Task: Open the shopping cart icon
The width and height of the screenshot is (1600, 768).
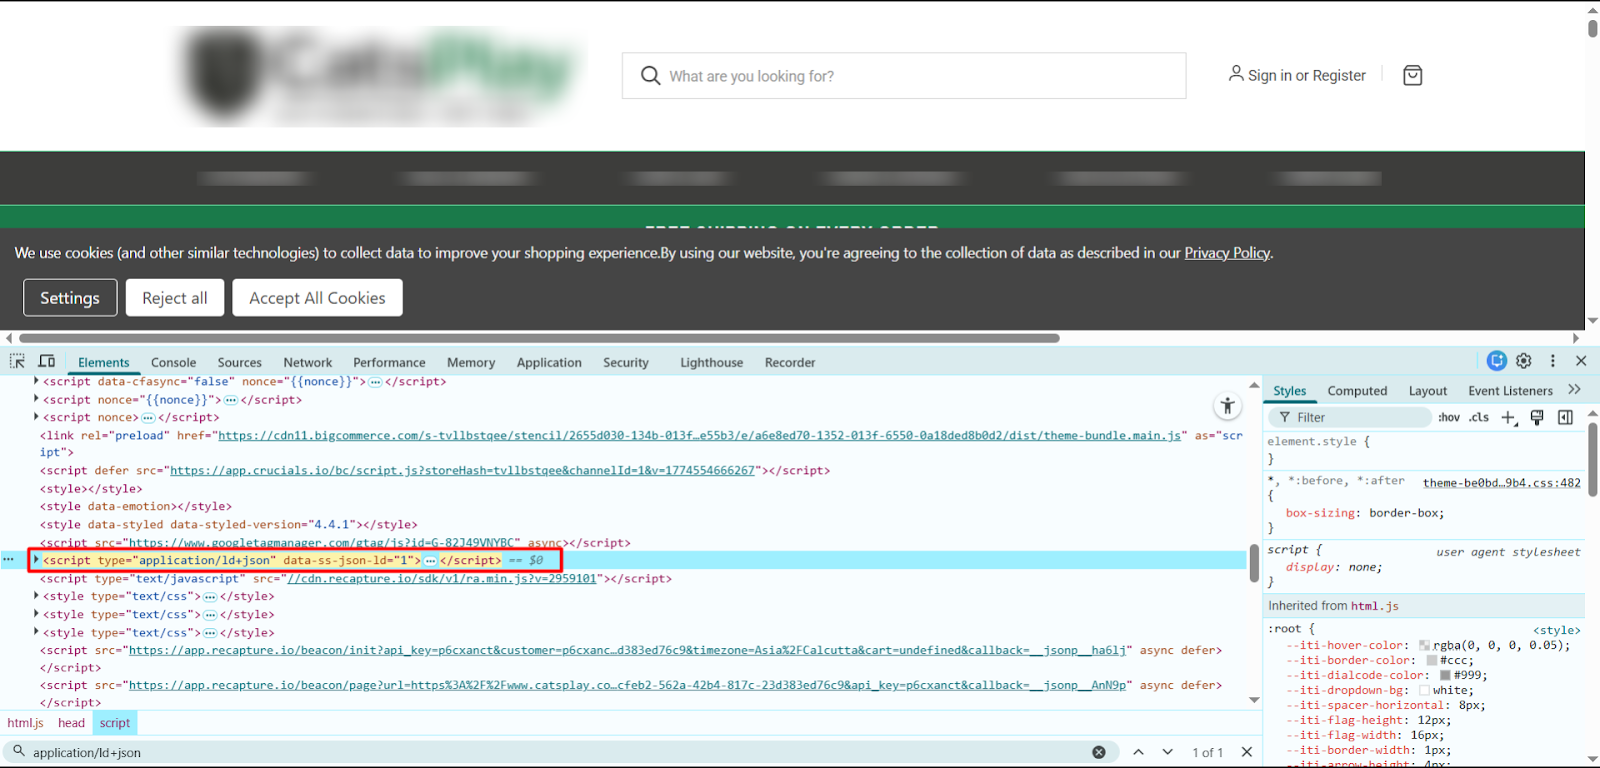Action: tap(1412, 76)
